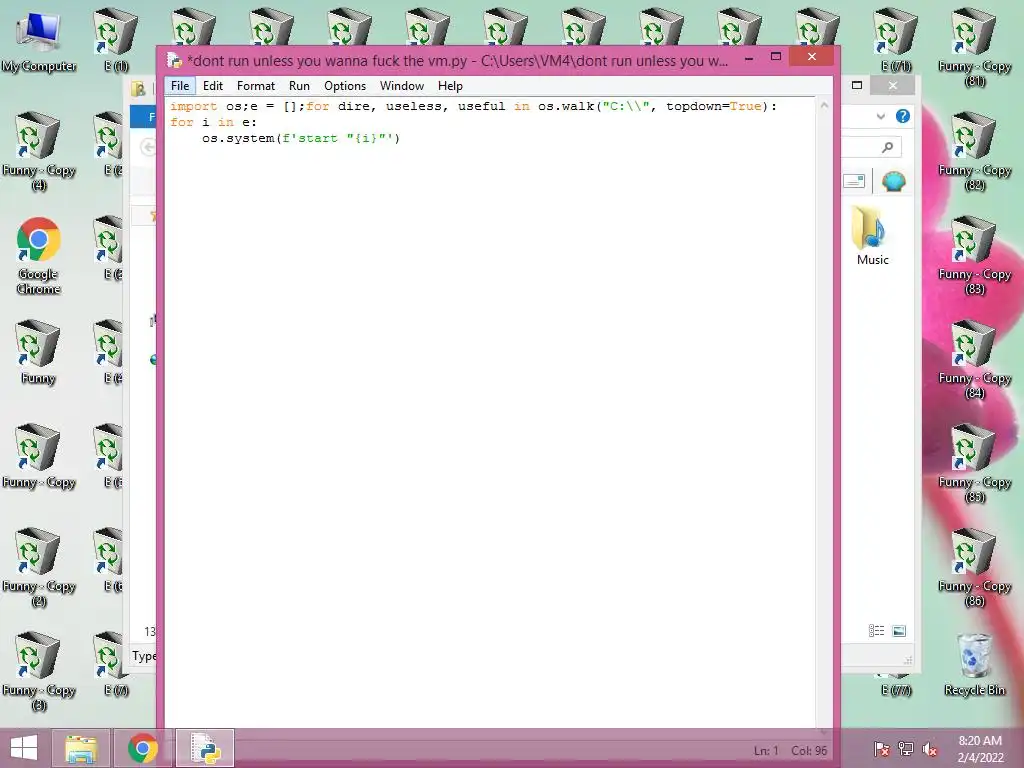Open the File menu in IDLE
Screen dimensions: 1024x768
click(x=180, y=86)
